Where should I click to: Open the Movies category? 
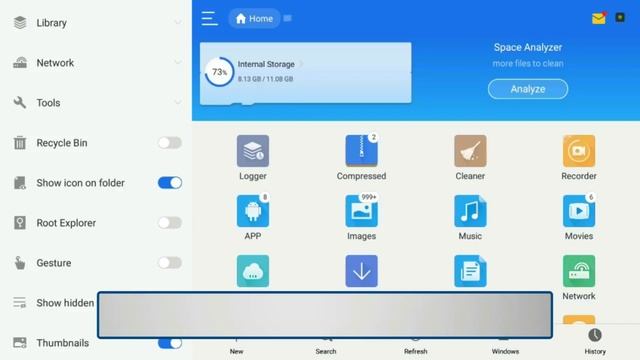pyautogui.click(x=579, y=218)
